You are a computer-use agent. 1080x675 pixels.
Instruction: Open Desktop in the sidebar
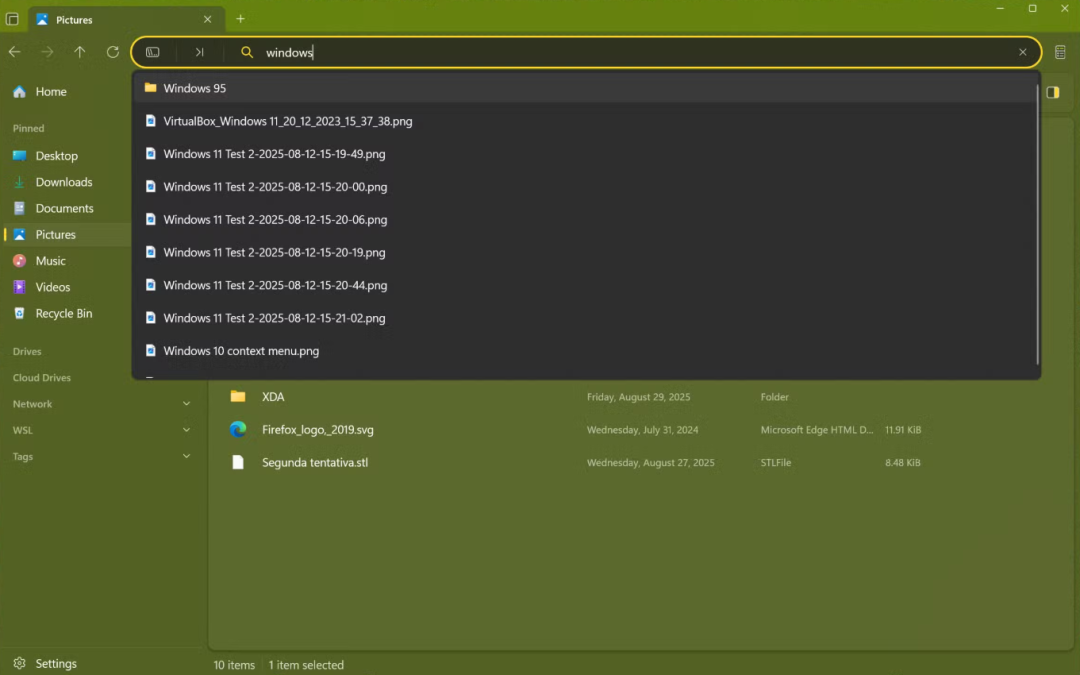coord(68,156)
